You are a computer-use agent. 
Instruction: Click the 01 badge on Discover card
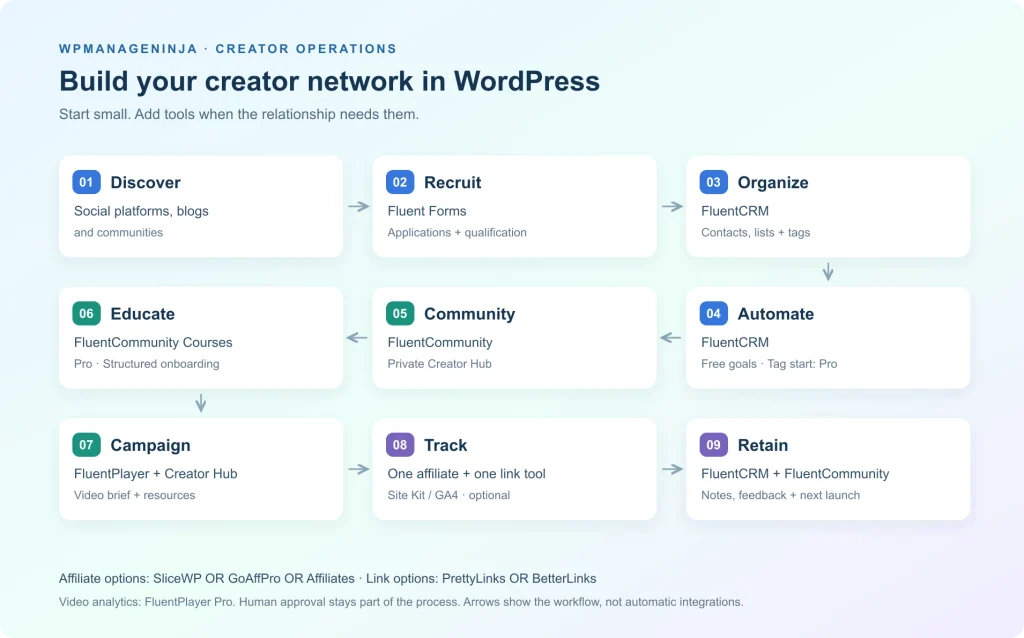click(x=86, y=182)
